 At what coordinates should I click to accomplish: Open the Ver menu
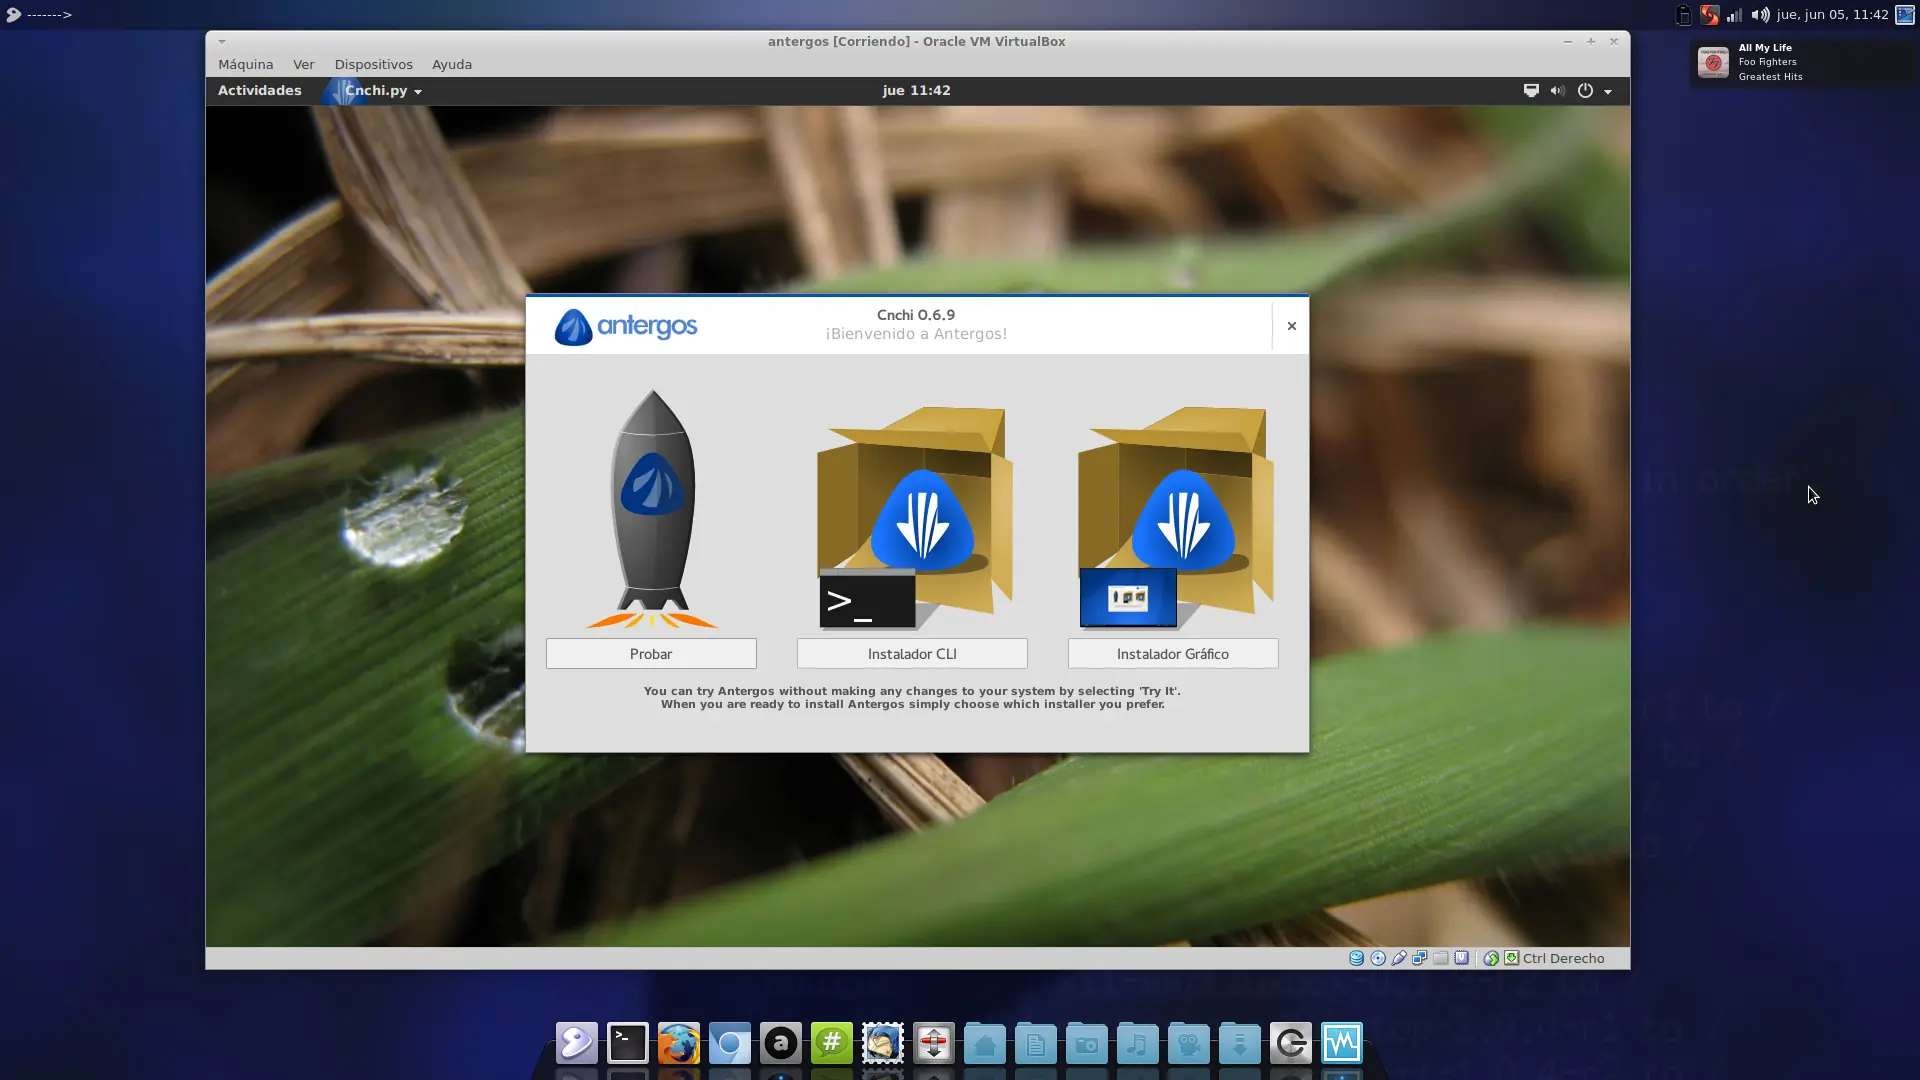[x=304, y=64]
